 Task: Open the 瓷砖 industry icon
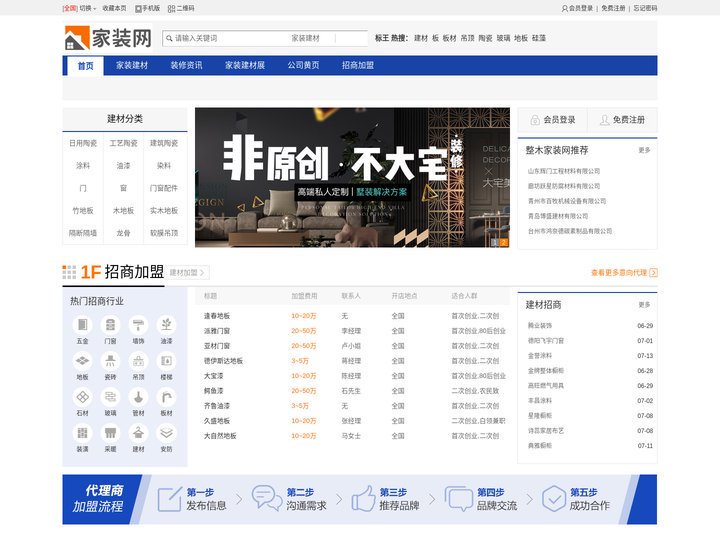click(x=110, y=361)
